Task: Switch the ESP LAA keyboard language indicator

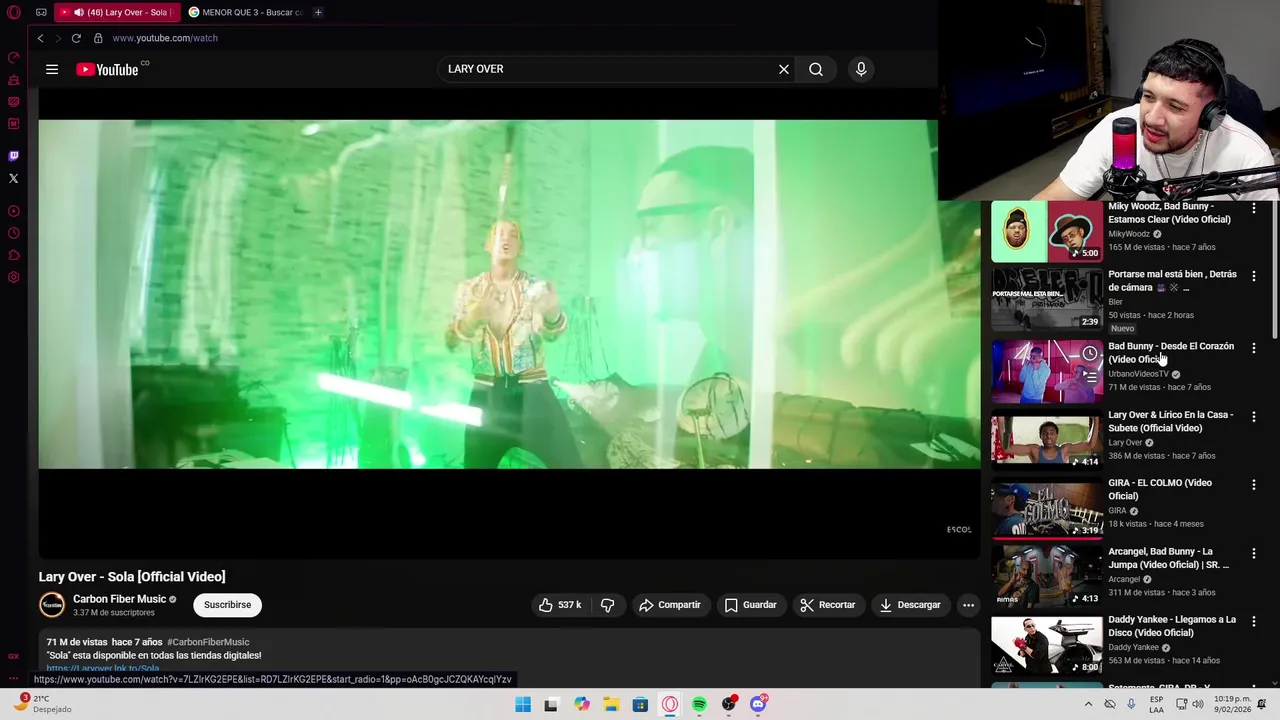Action: (1156, 705)
